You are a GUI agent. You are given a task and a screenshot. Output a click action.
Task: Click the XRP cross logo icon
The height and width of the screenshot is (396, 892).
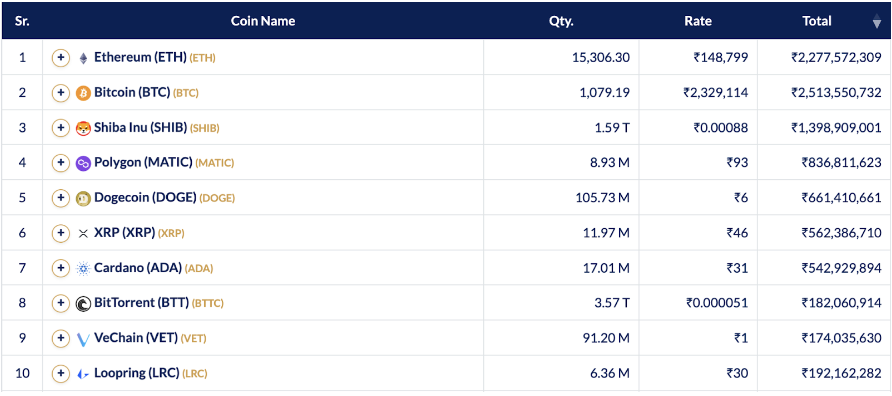(83, 233)
